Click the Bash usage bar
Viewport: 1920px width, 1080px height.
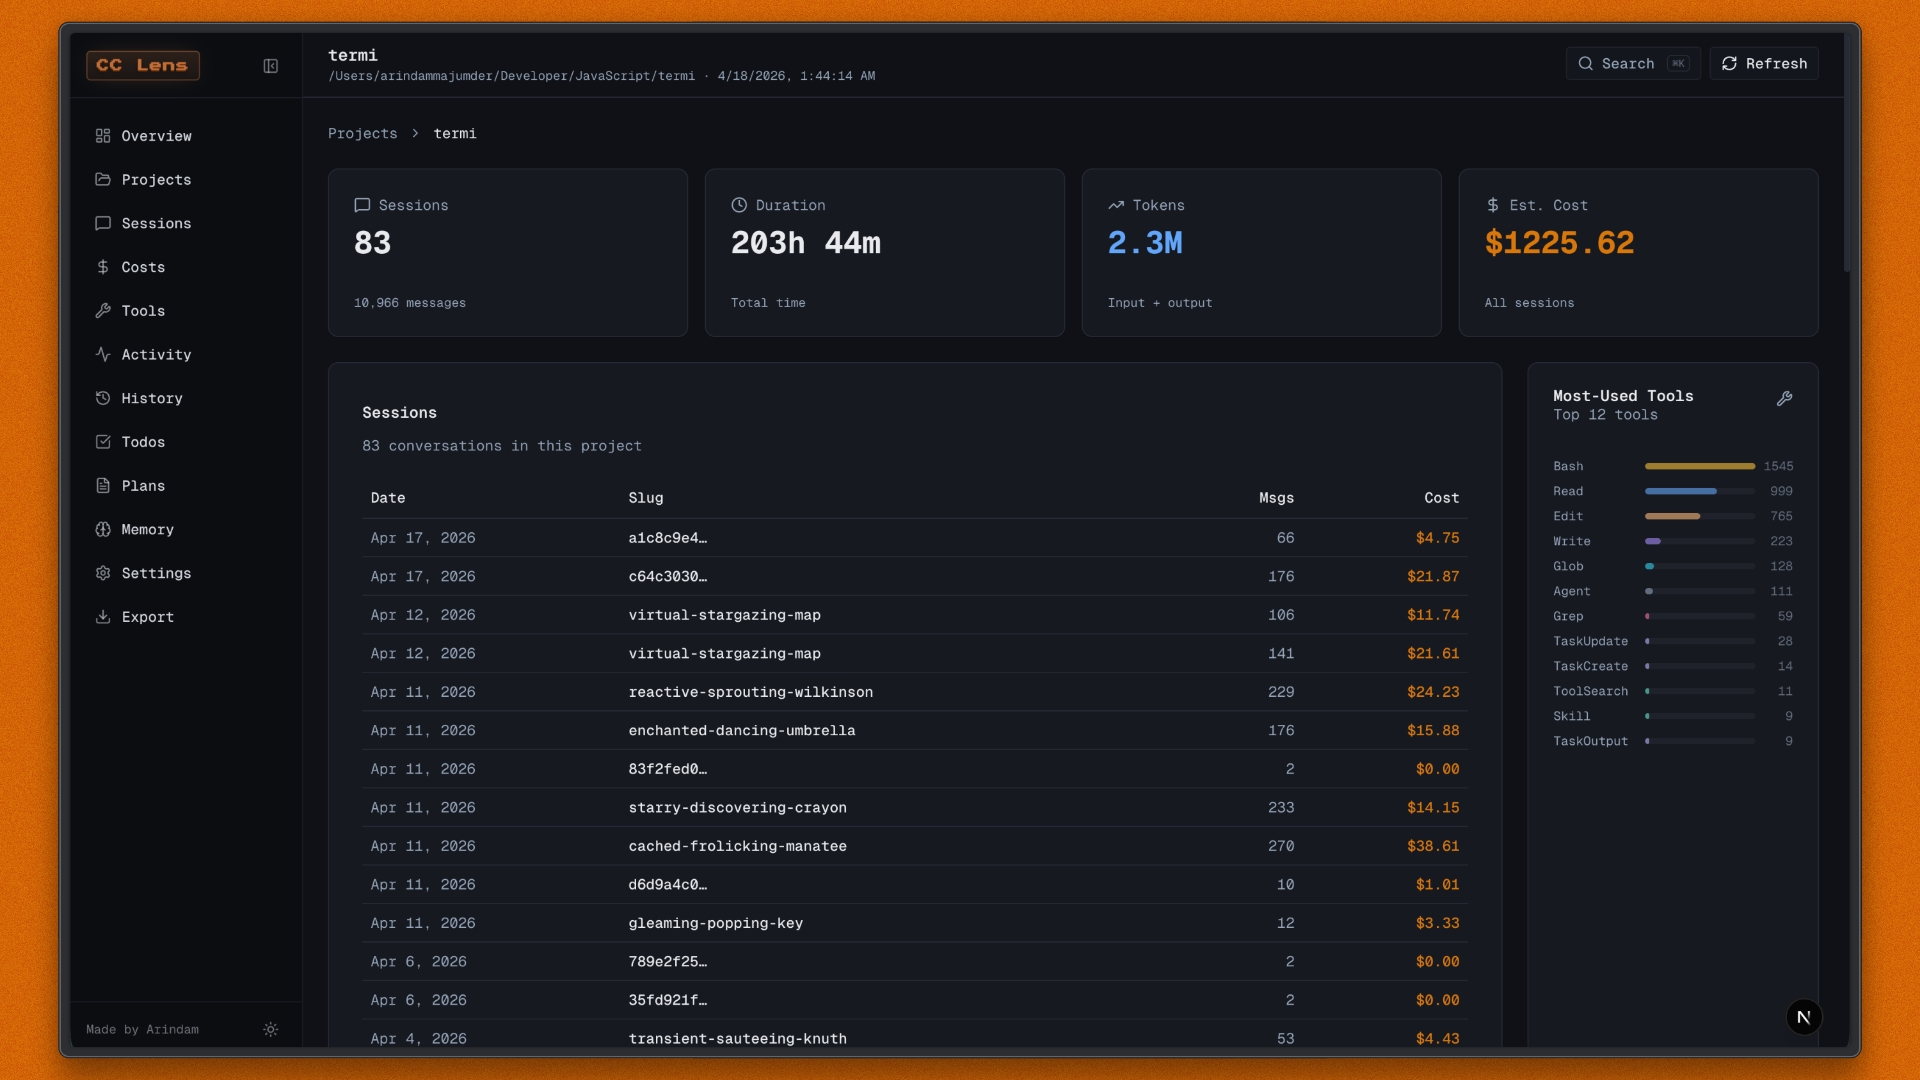1699,467
